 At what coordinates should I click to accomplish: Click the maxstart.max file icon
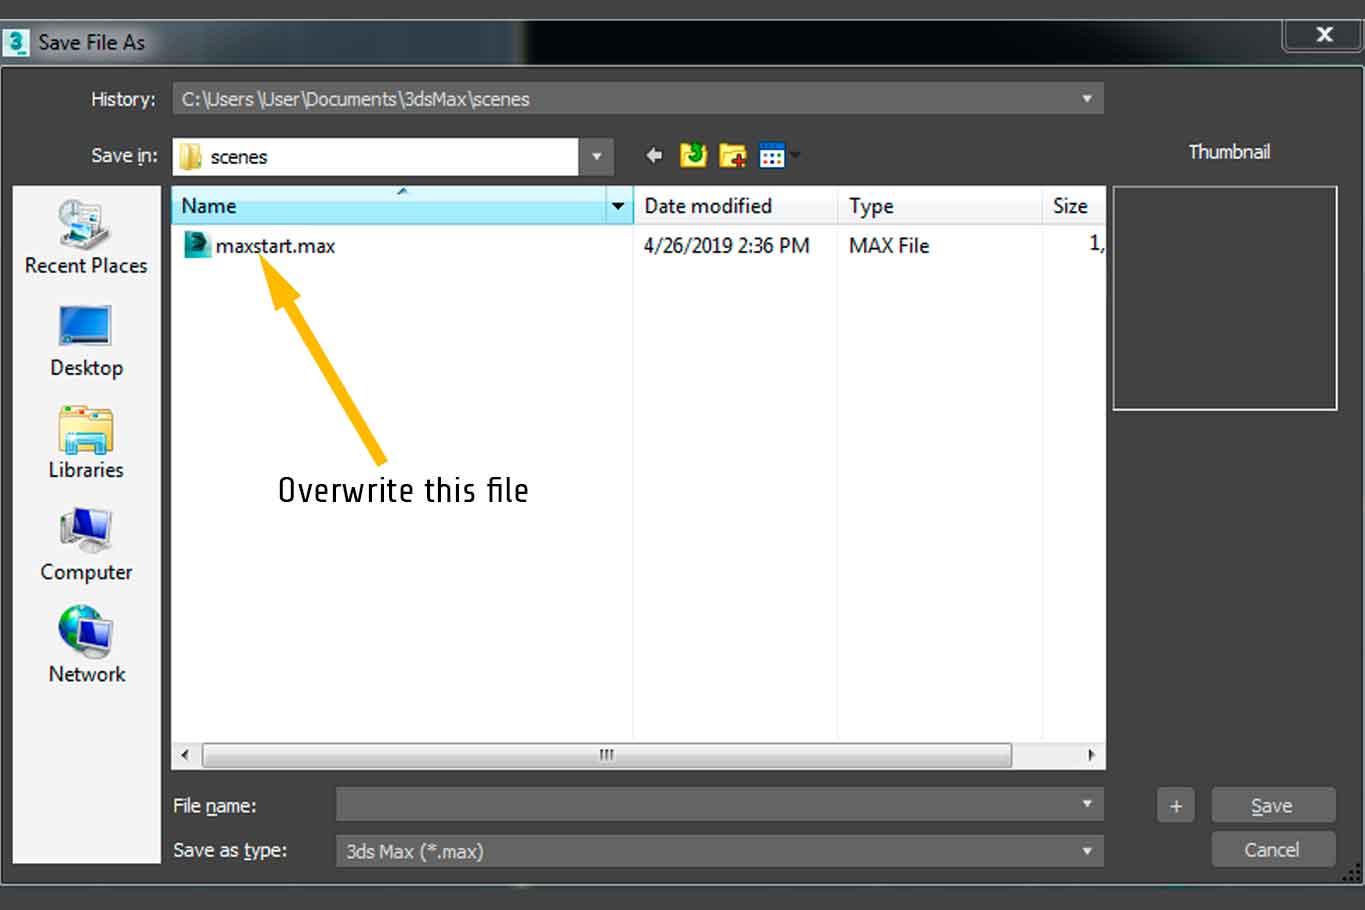[197, 245]
